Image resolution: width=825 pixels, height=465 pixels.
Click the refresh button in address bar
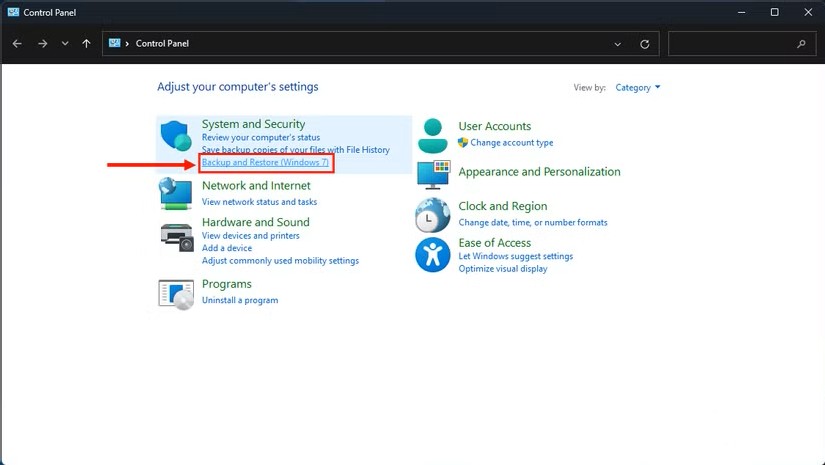point(644,44)
